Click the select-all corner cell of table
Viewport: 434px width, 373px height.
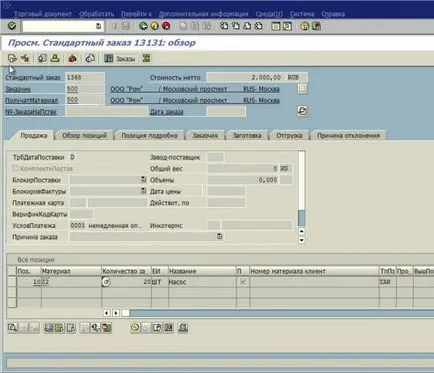[12, 271]
